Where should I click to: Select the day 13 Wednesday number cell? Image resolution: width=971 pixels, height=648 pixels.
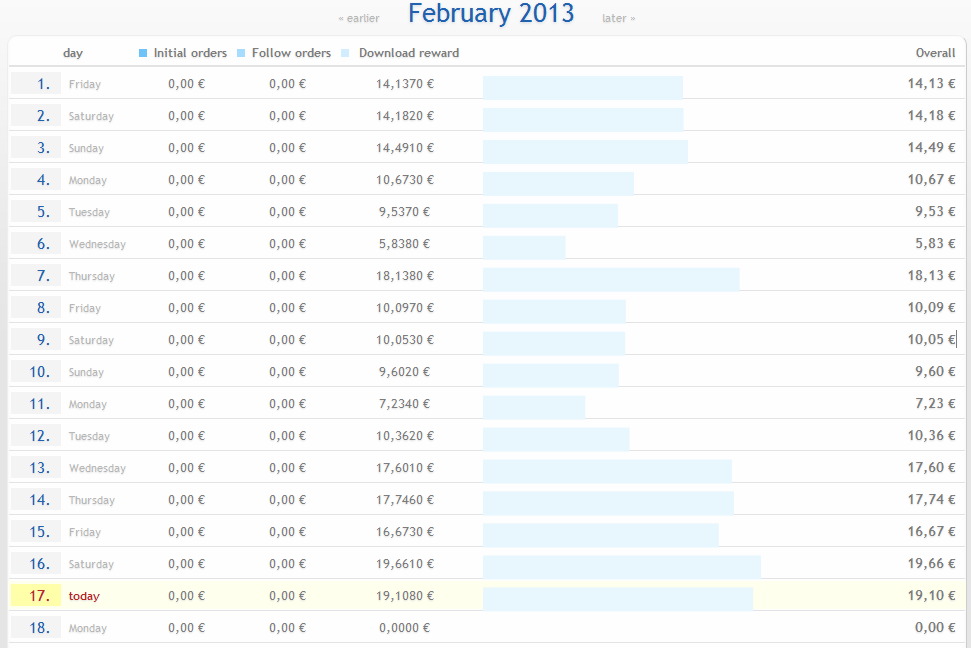click(x=36, y=468)
